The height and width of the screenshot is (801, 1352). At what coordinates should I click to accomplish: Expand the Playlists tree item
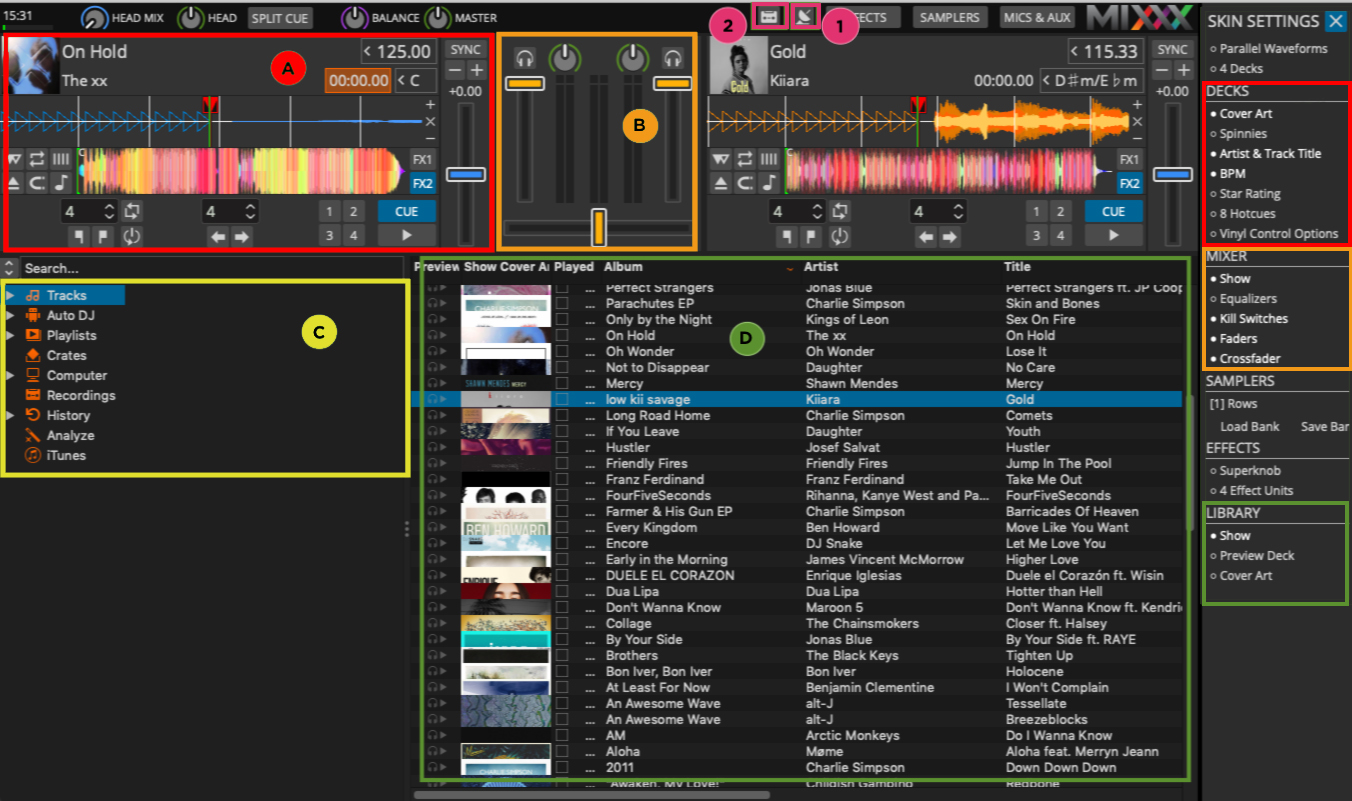click(x=11, y=336)
